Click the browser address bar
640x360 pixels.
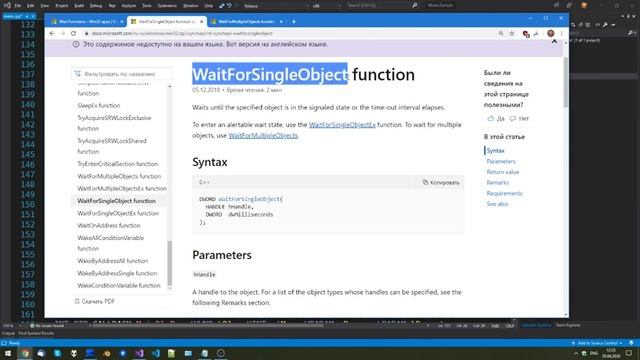[x=286, y=33]
